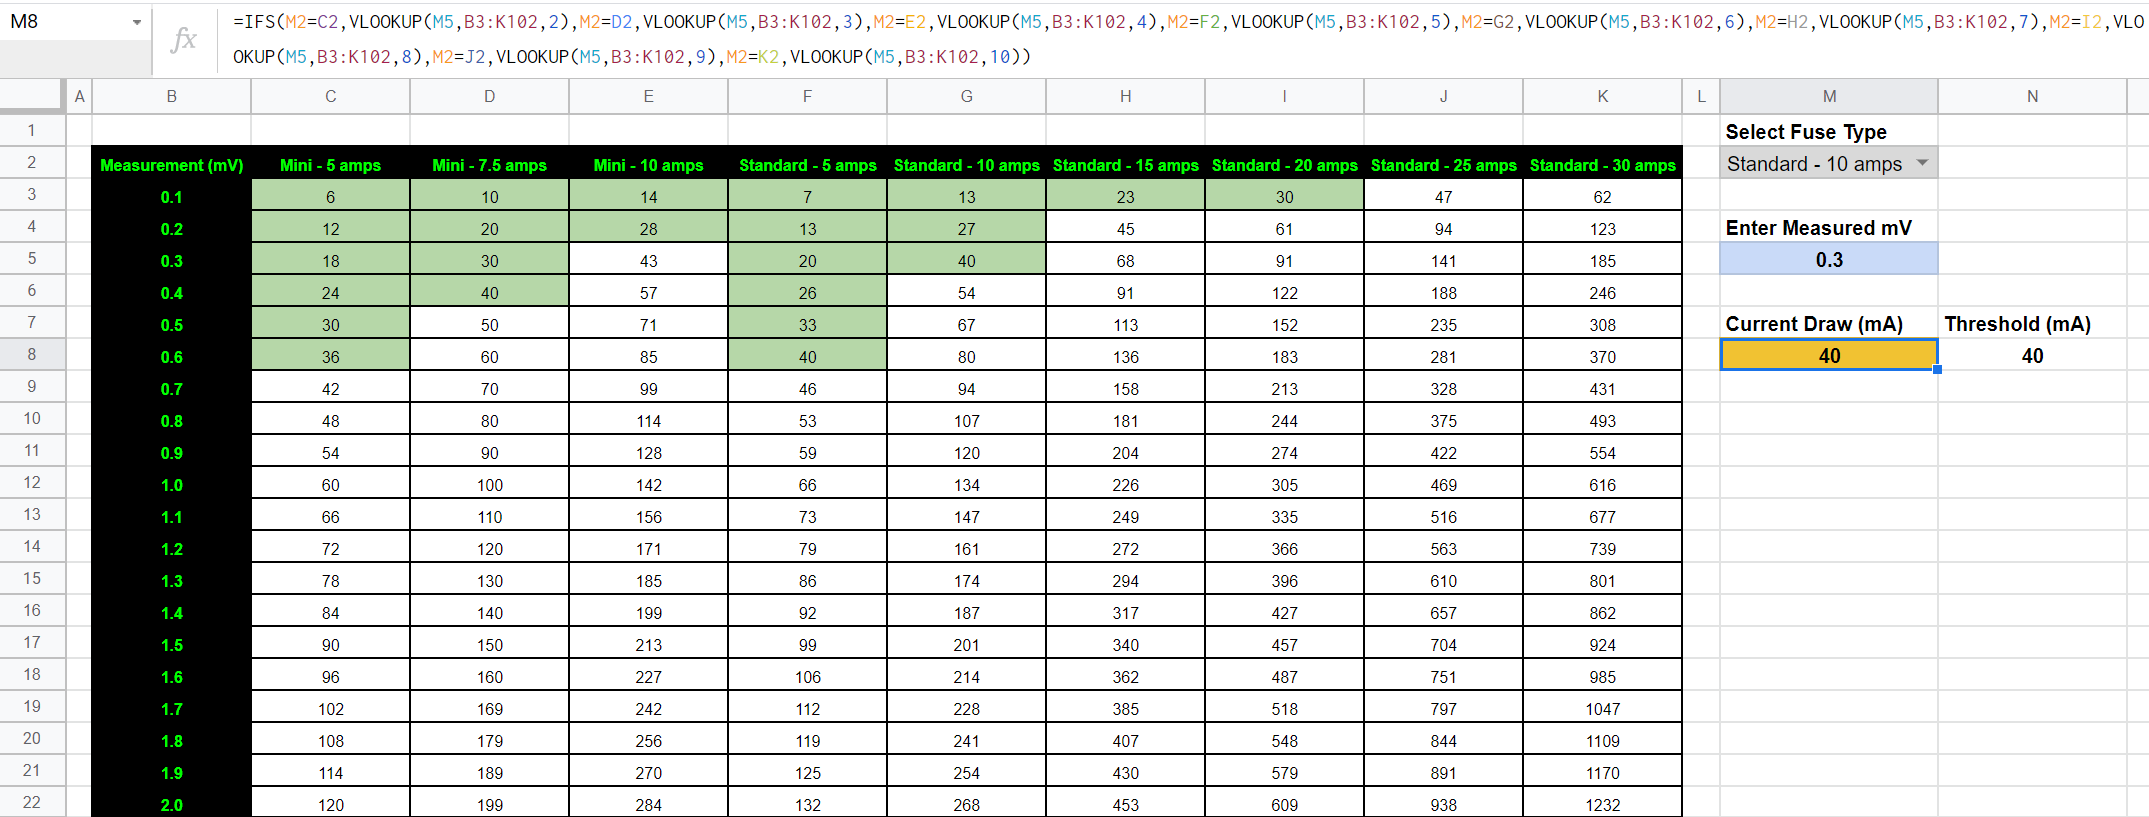Select the cell with value 457
This screenshot has width=2149, height=817.
(1284, 645)
